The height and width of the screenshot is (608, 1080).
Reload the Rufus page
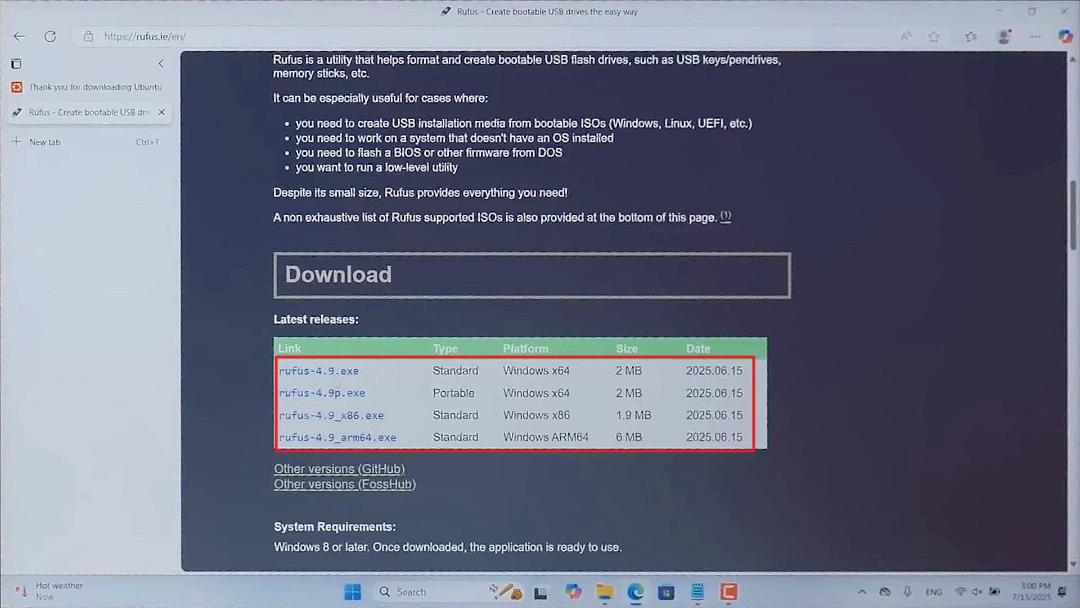pyautogui.click(x=50, y=36)
